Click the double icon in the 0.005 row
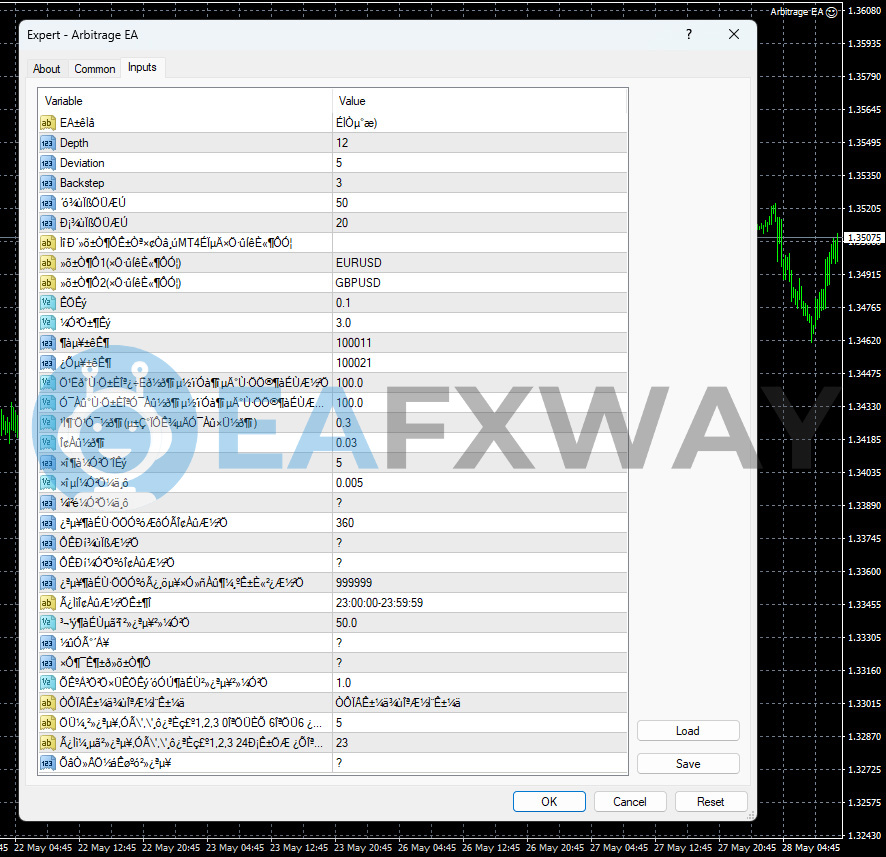This screenshot has width=886, height=857. coord(47,483)
